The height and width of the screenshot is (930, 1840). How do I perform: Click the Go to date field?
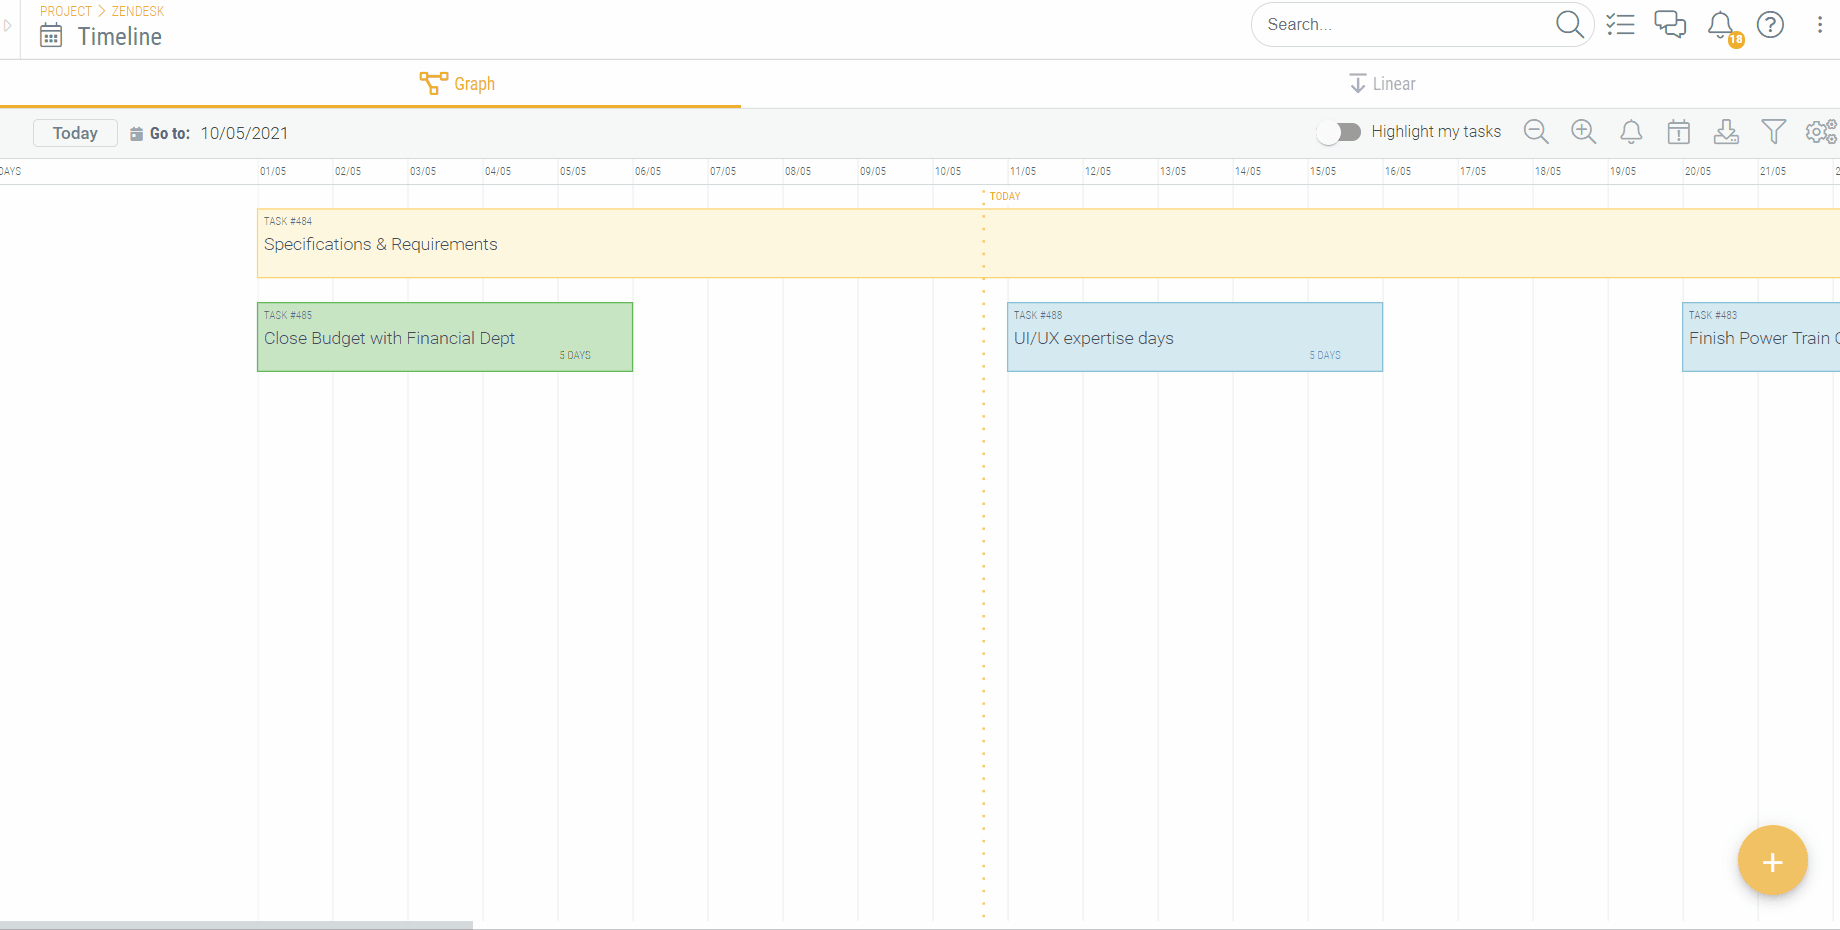pyautogui.click(x=245, y=133)
